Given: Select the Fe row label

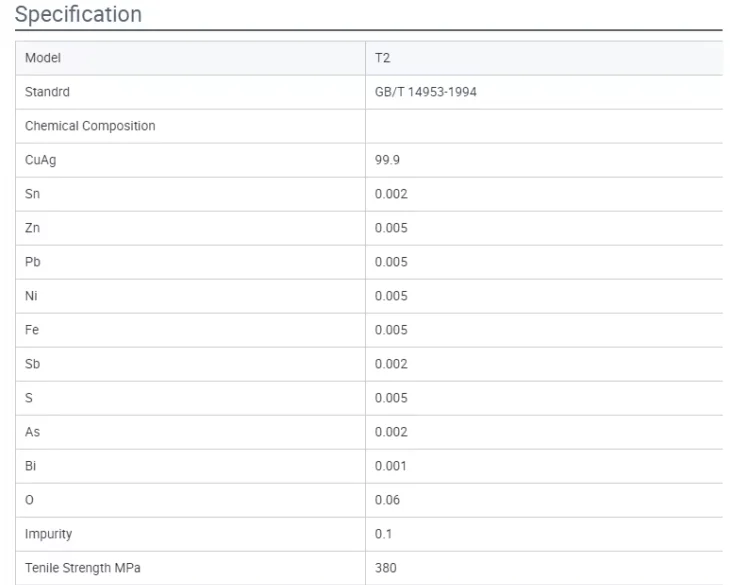Looking at the screenshot, I should (x=32, y=329).
